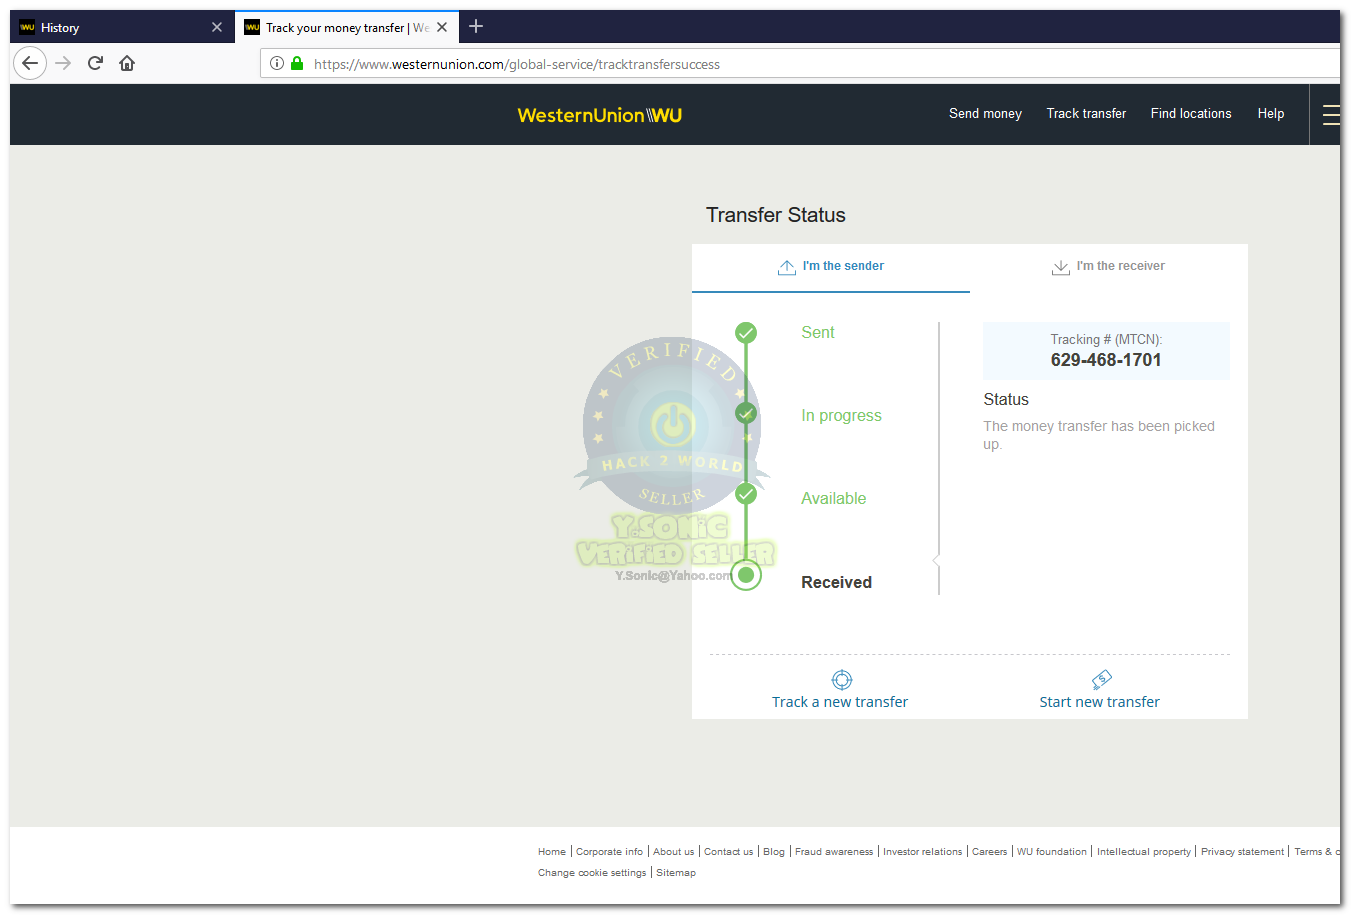The width and height of the screenshot is (1351, 915).
Task: Click the money icon above Start new transfer
Action: [x=1101, y=680]
